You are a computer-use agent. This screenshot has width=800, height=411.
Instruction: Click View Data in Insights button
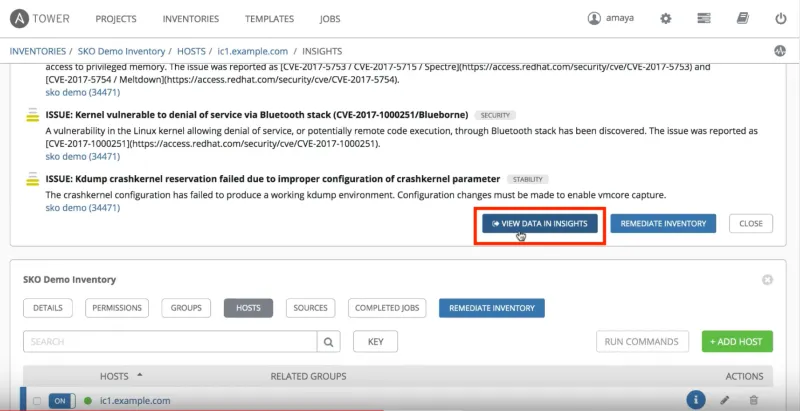[540, 223]
